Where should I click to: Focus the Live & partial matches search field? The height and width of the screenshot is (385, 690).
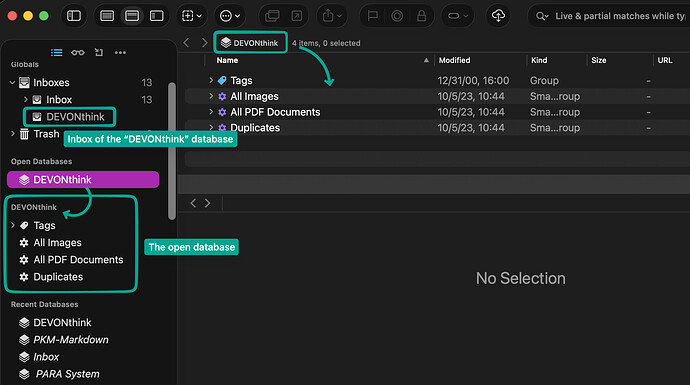620,16
